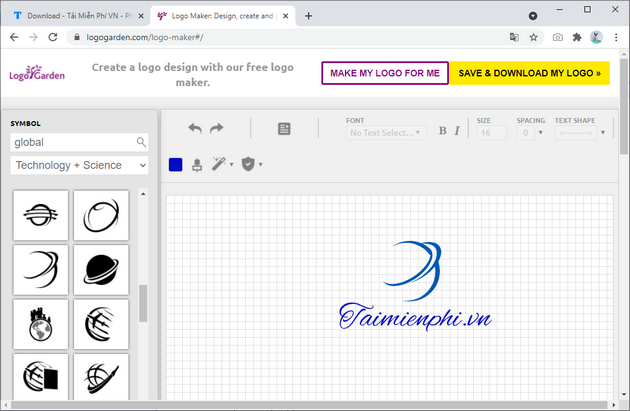This screenshot has width=630, height=411.
Task: Open the profile avatar menu
Action: [x=596, y=37]
